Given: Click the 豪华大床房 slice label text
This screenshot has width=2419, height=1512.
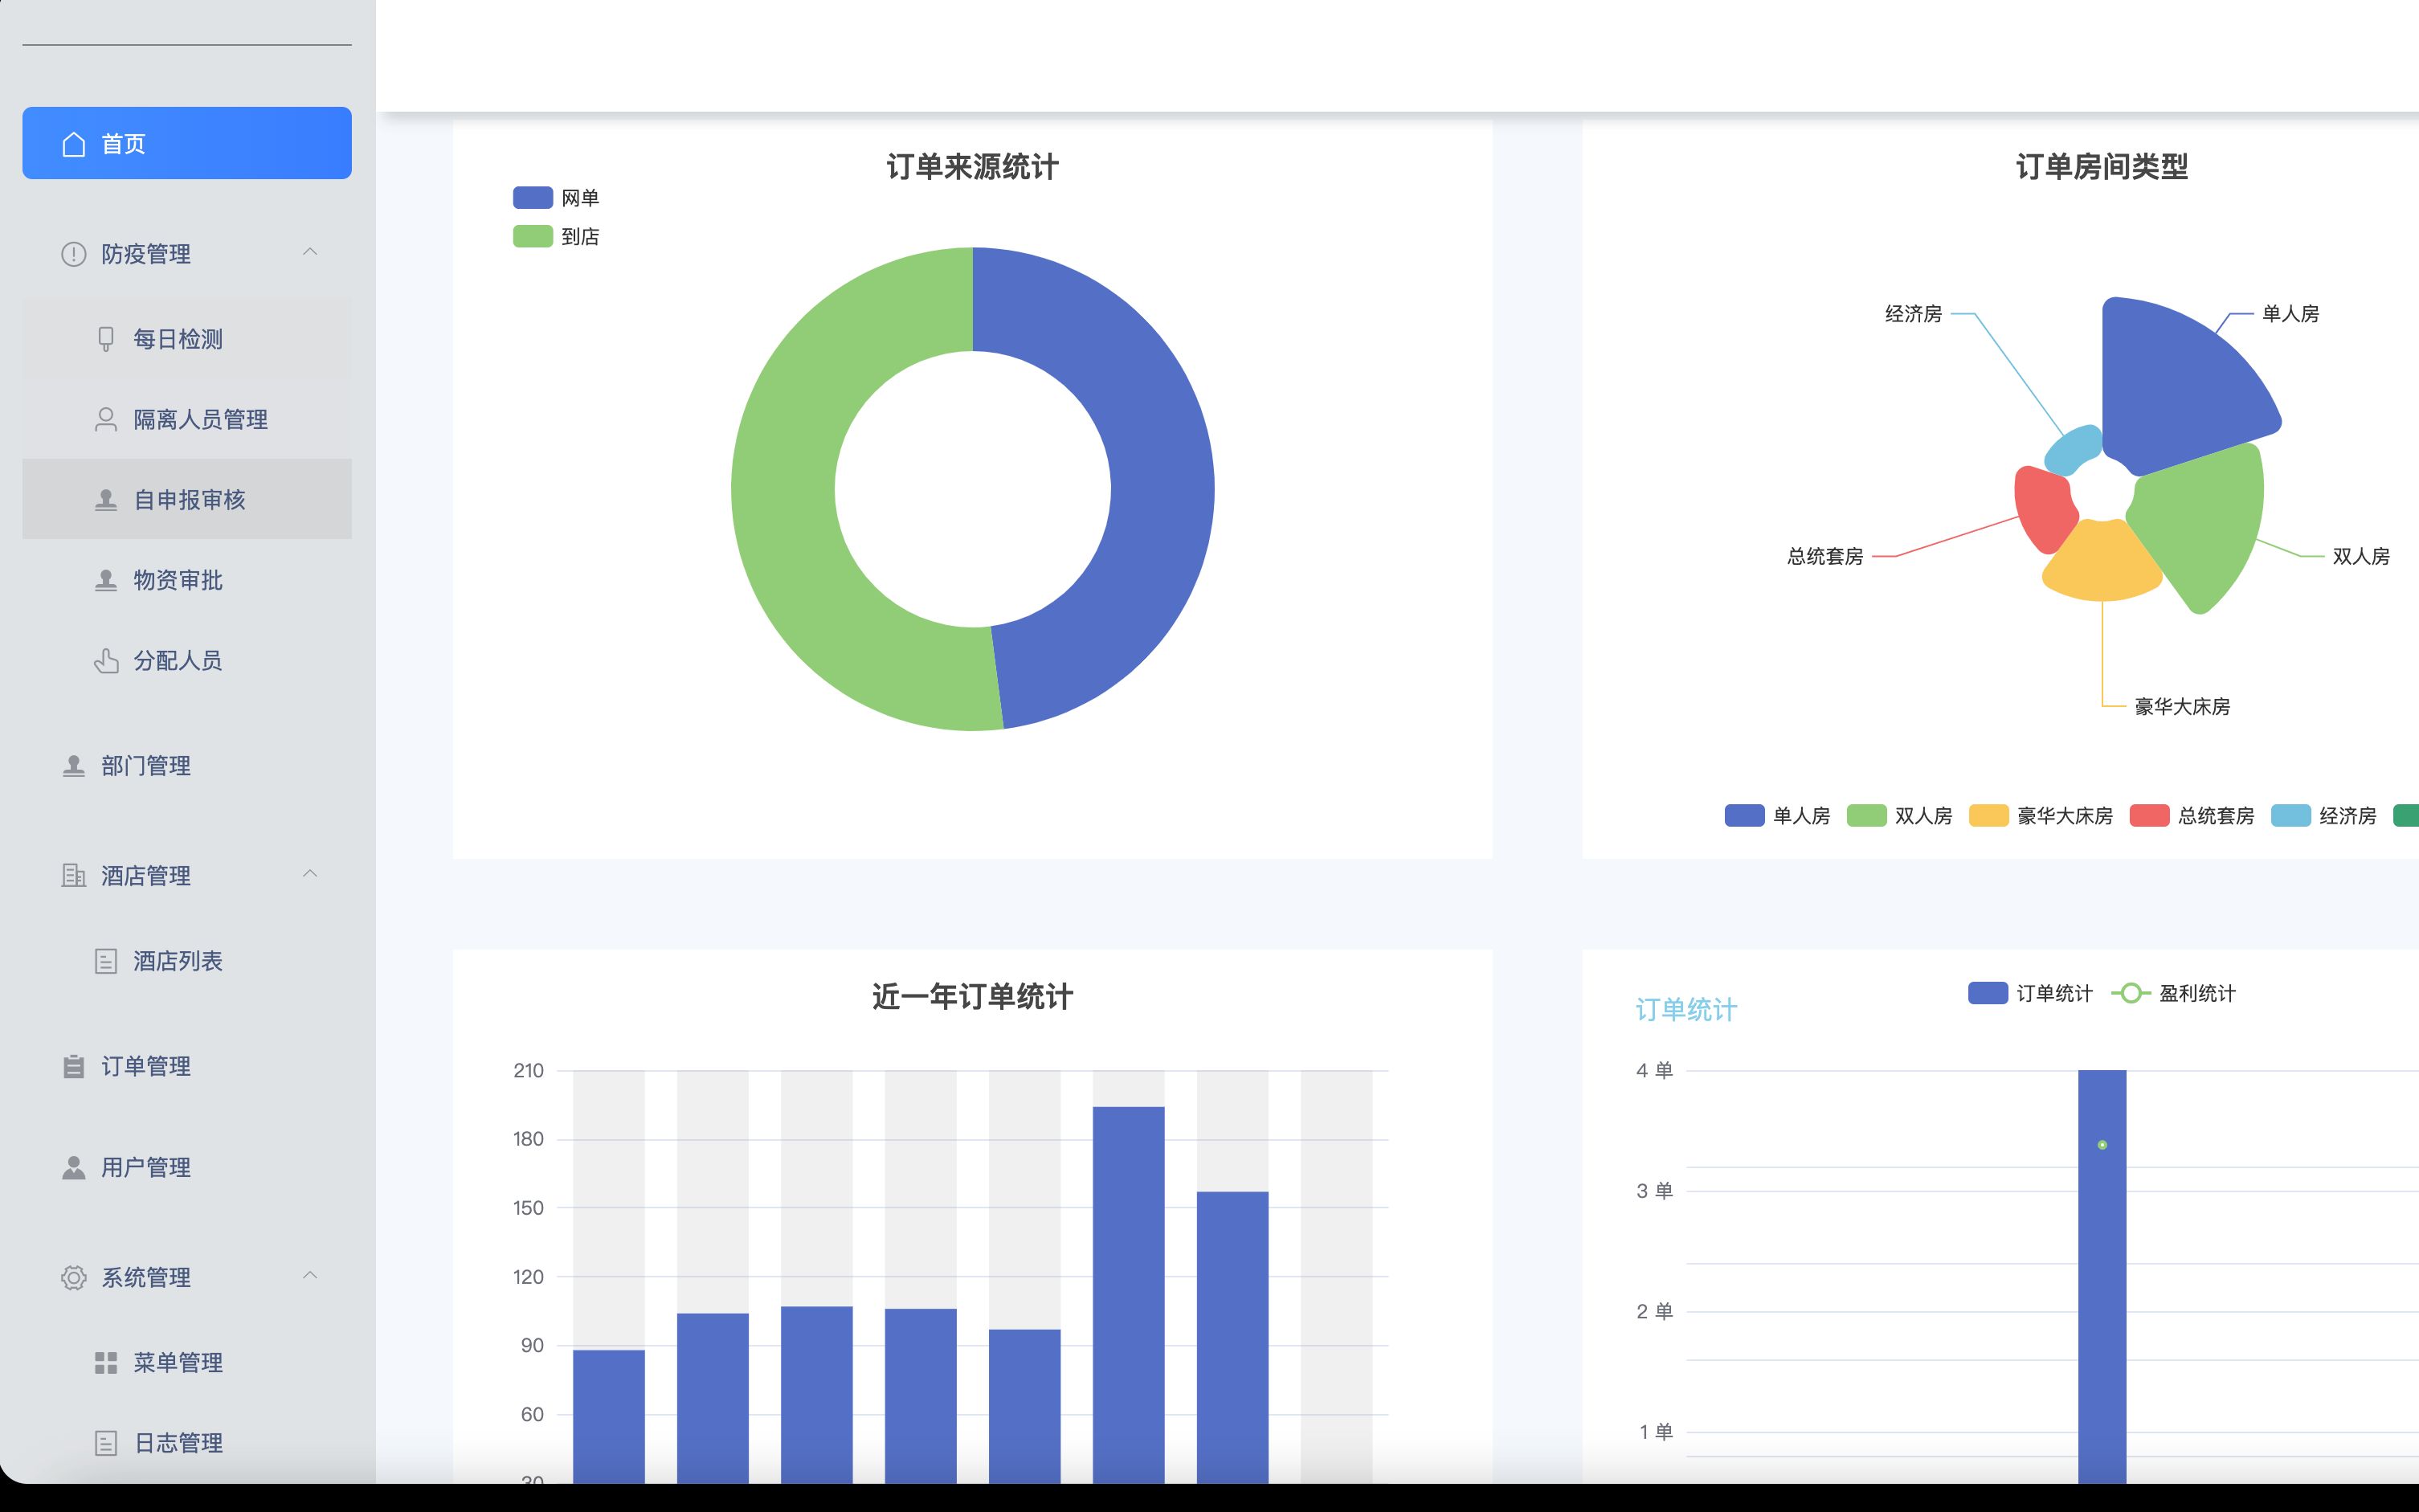Looking at the screenshot, I should pos(2182,707).
